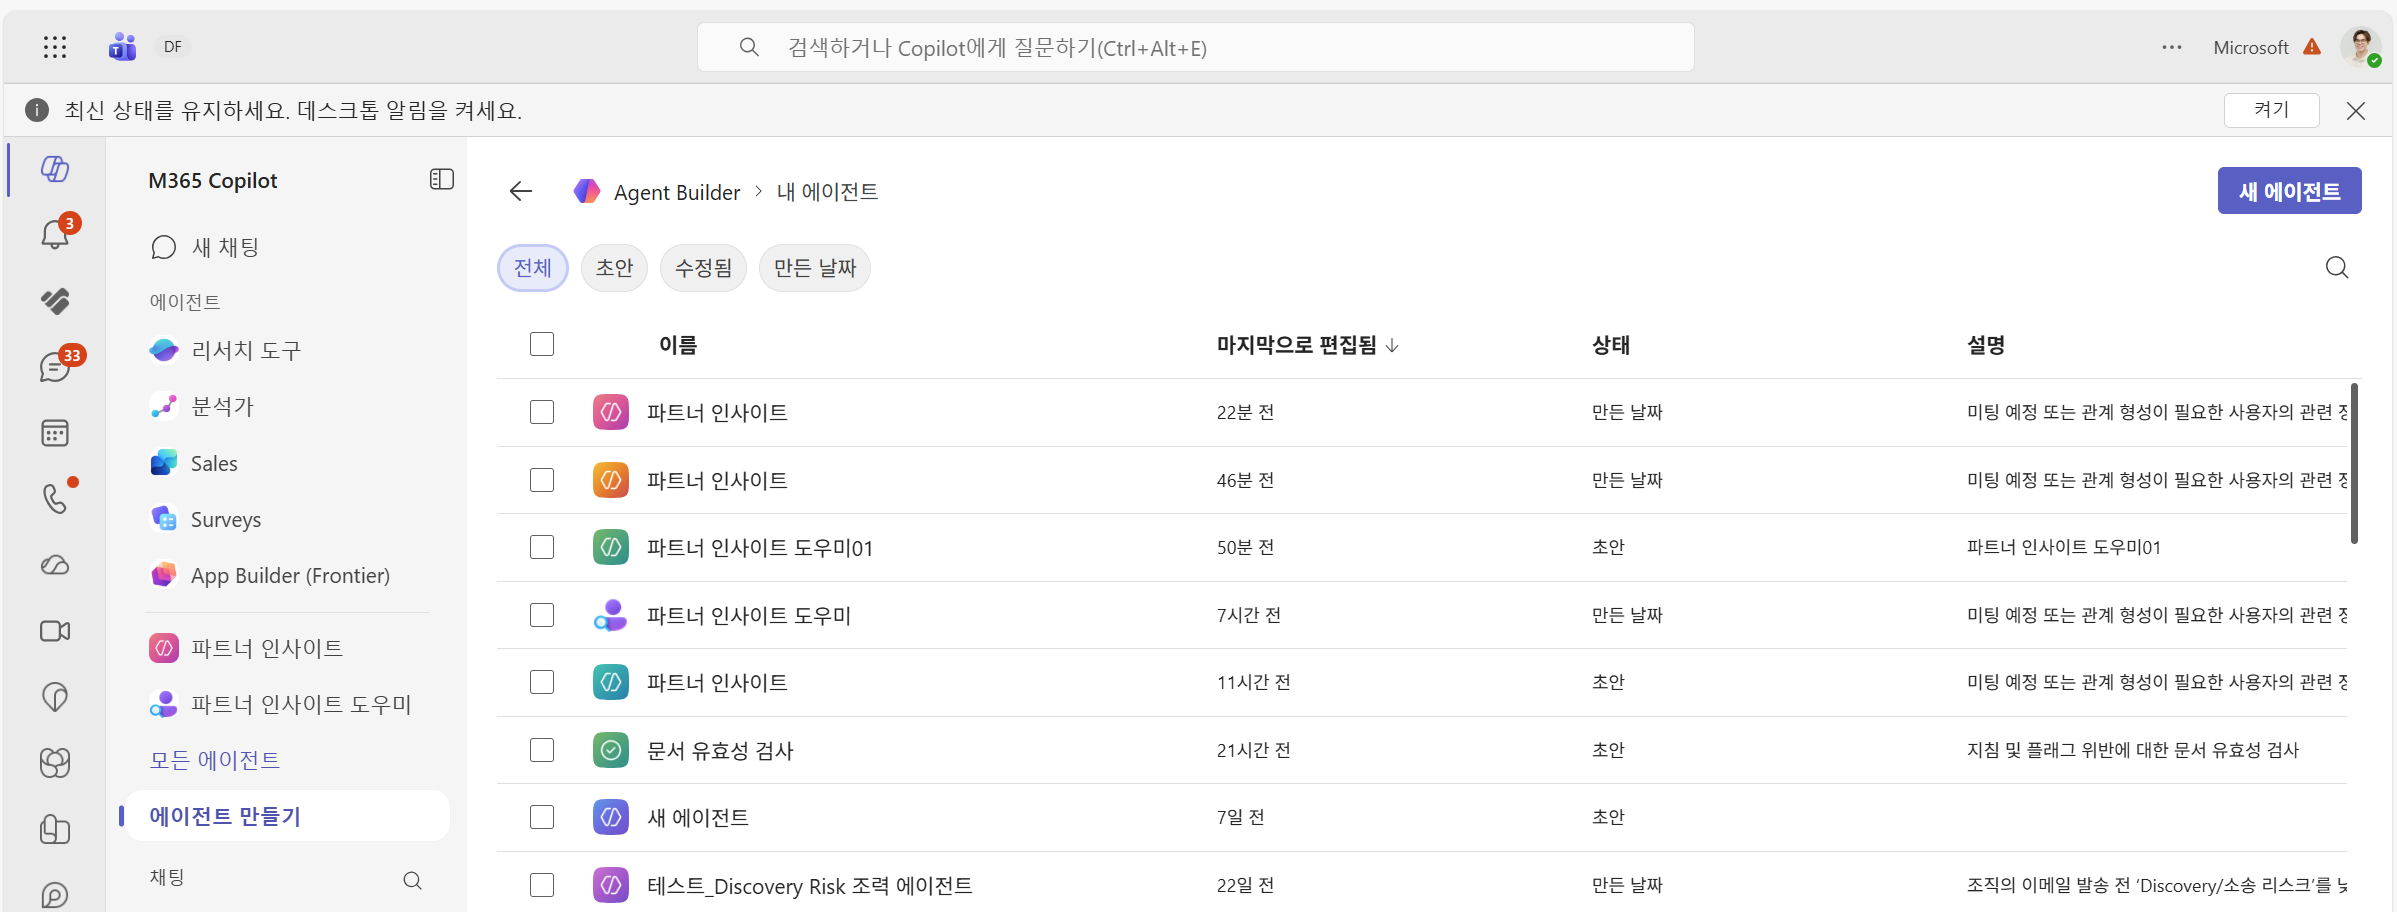Check the select-all checkbox in header
Image resolution: width=2397 pixels, height=912 pixels.
click(542, 344)
